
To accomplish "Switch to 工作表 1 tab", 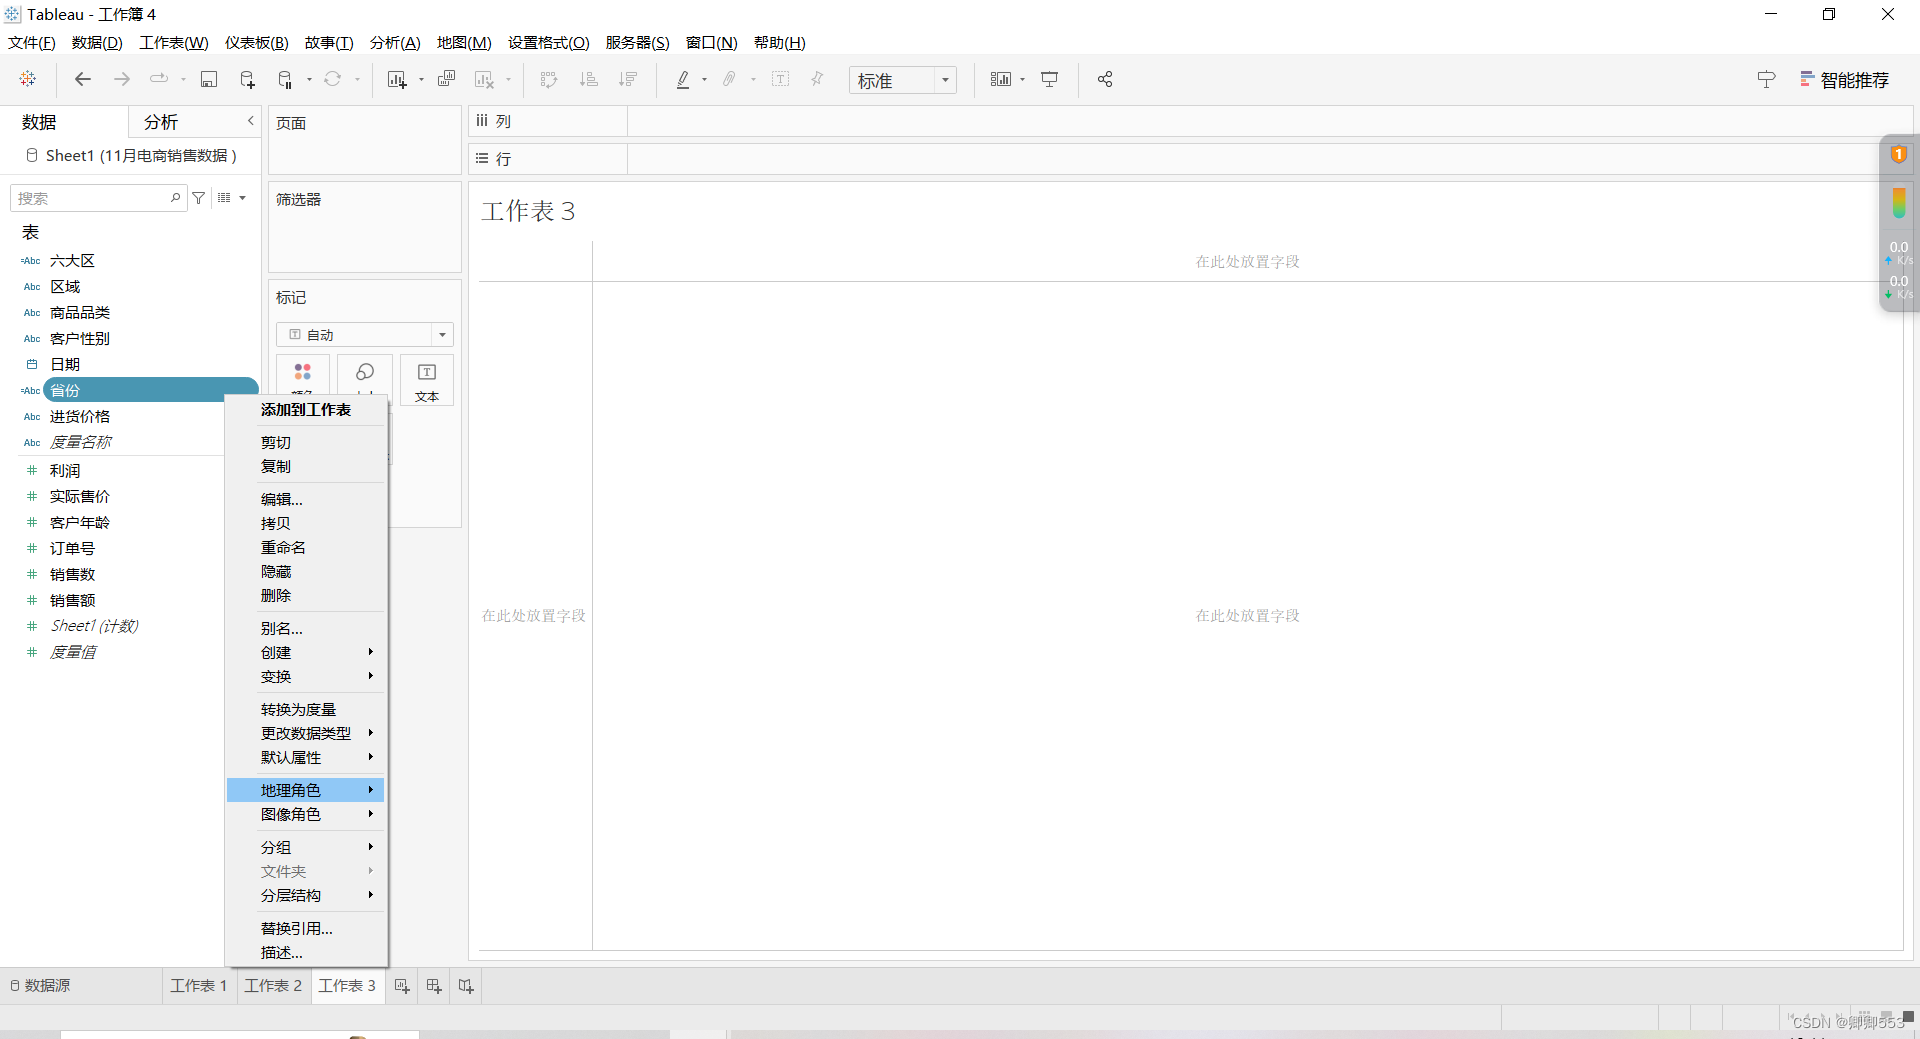I will (199, 986).
